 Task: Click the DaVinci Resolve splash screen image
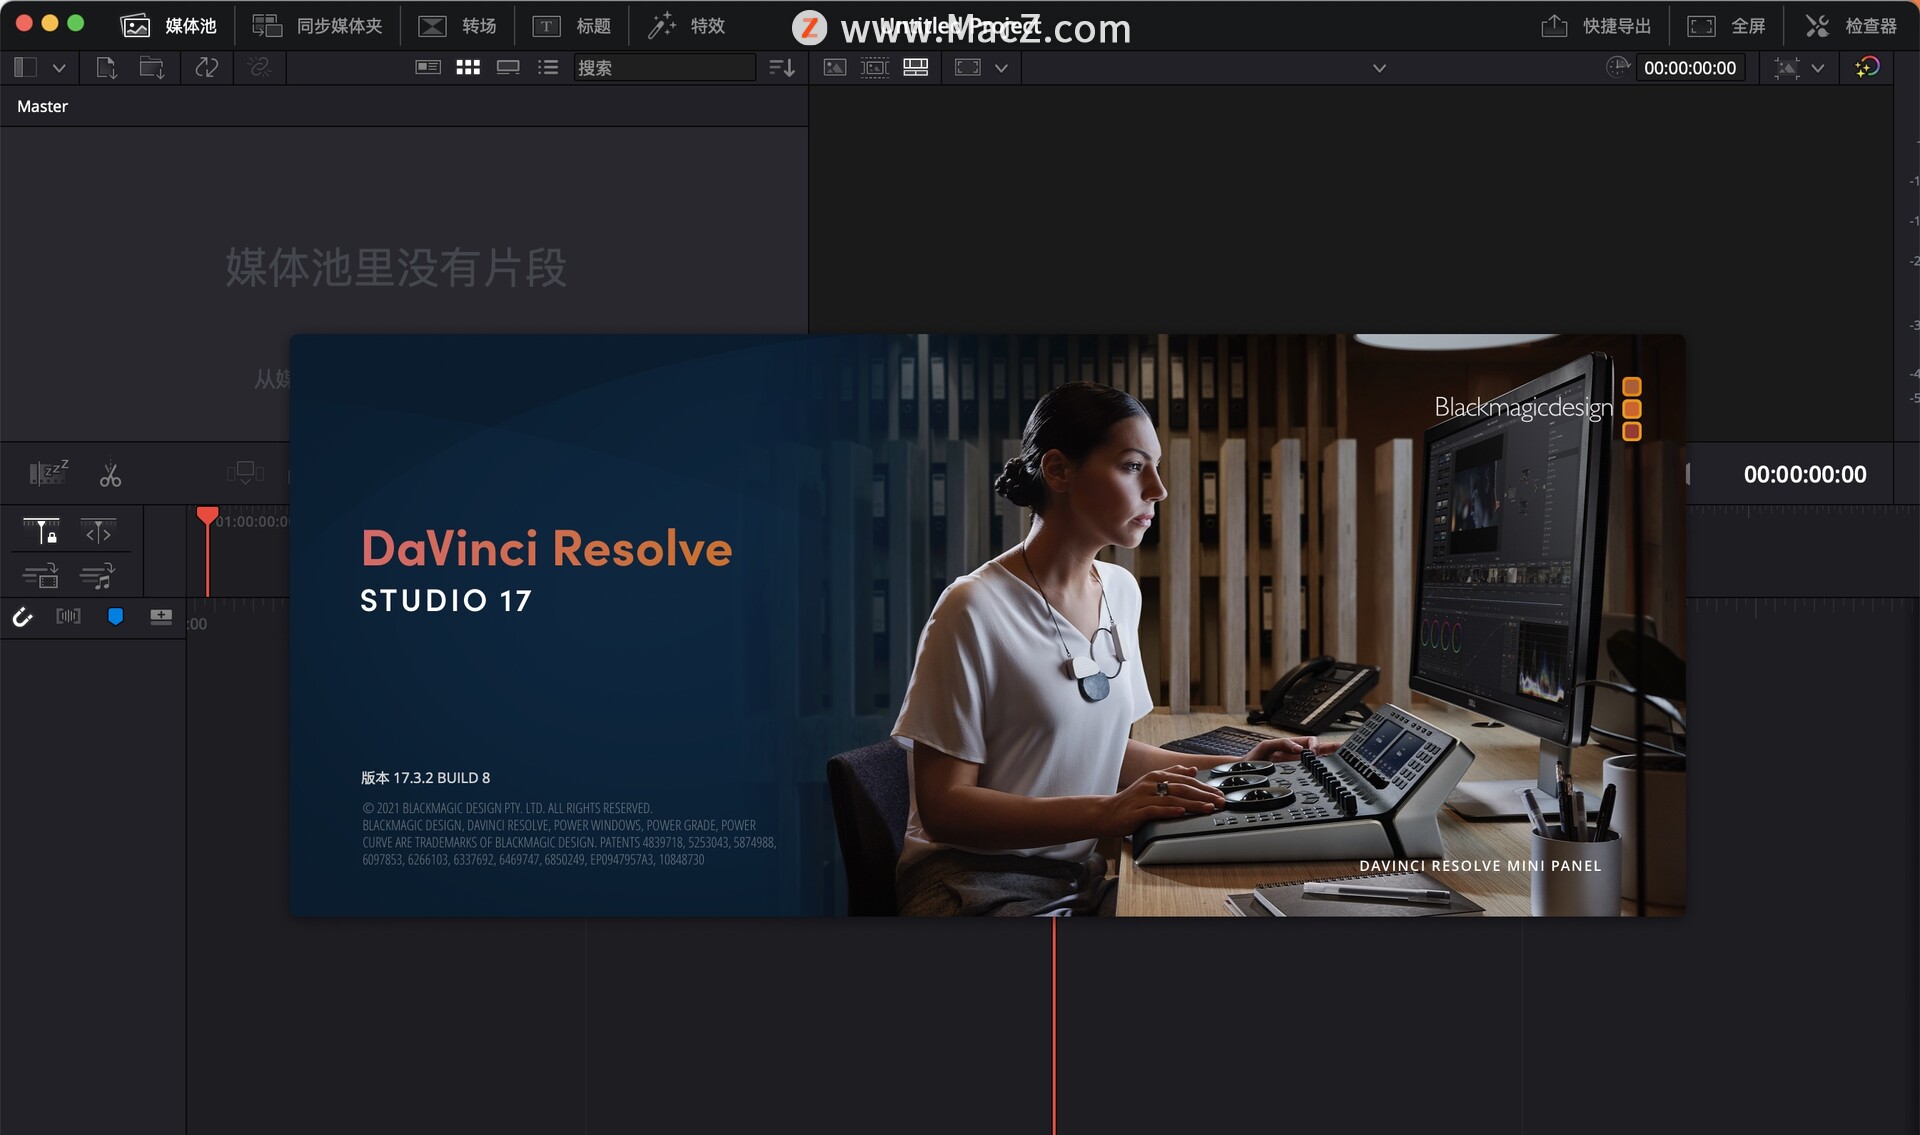point(987,625)
